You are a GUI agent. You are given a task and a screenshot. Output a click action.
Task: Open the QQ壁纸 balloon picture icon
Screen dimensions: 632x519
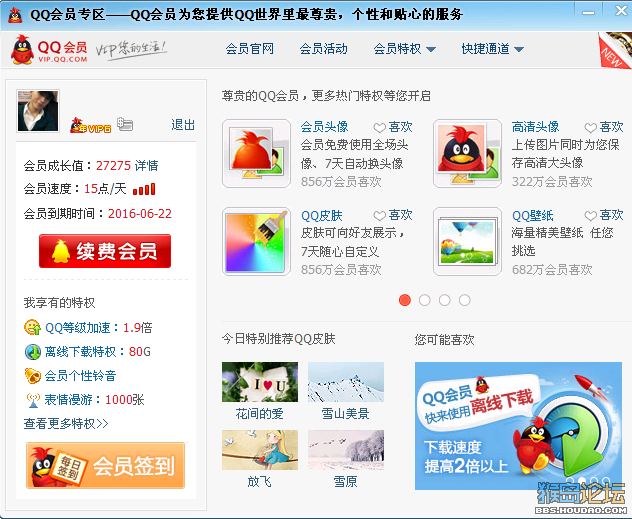(467, 242)
